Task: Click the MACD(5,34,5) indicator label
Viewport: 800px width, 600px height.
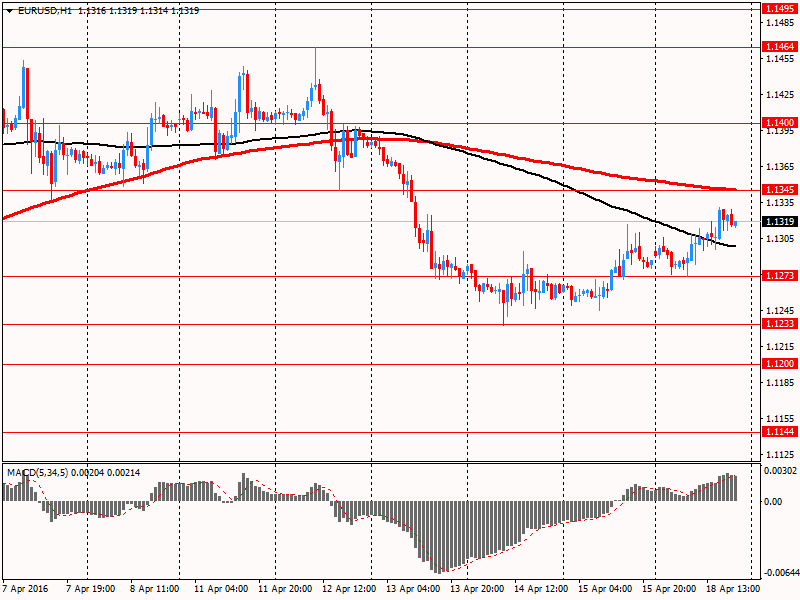Action: [x=37, y=473]
